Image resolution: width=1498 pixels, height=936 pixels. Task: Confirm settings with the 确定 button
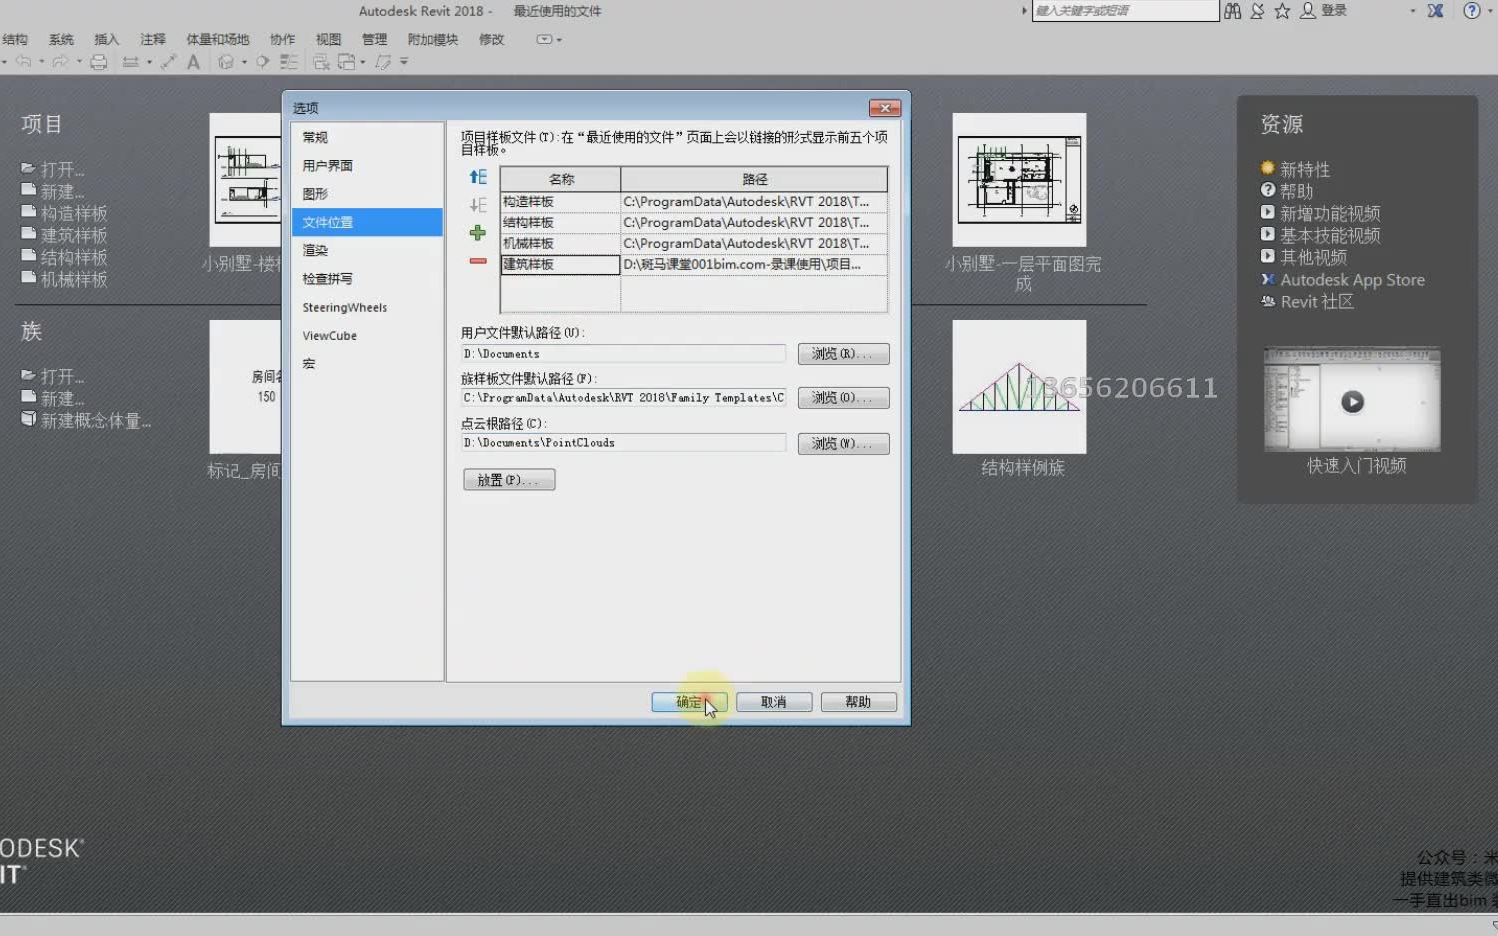689,701
